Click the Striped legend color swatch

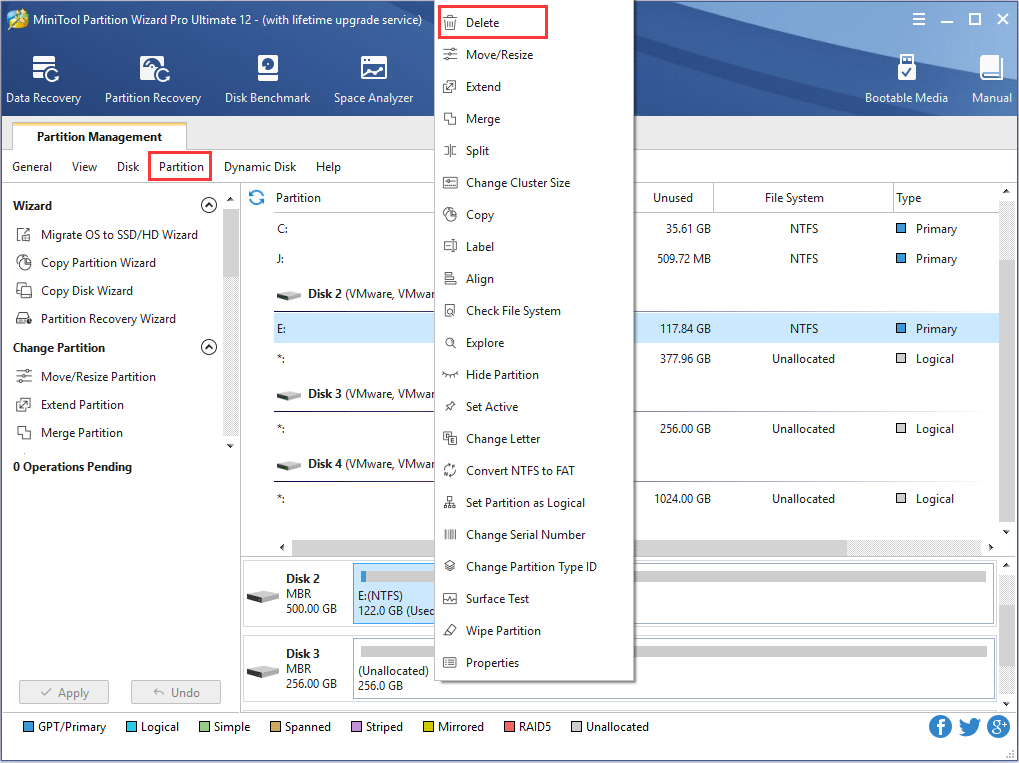tap(355, 727)
